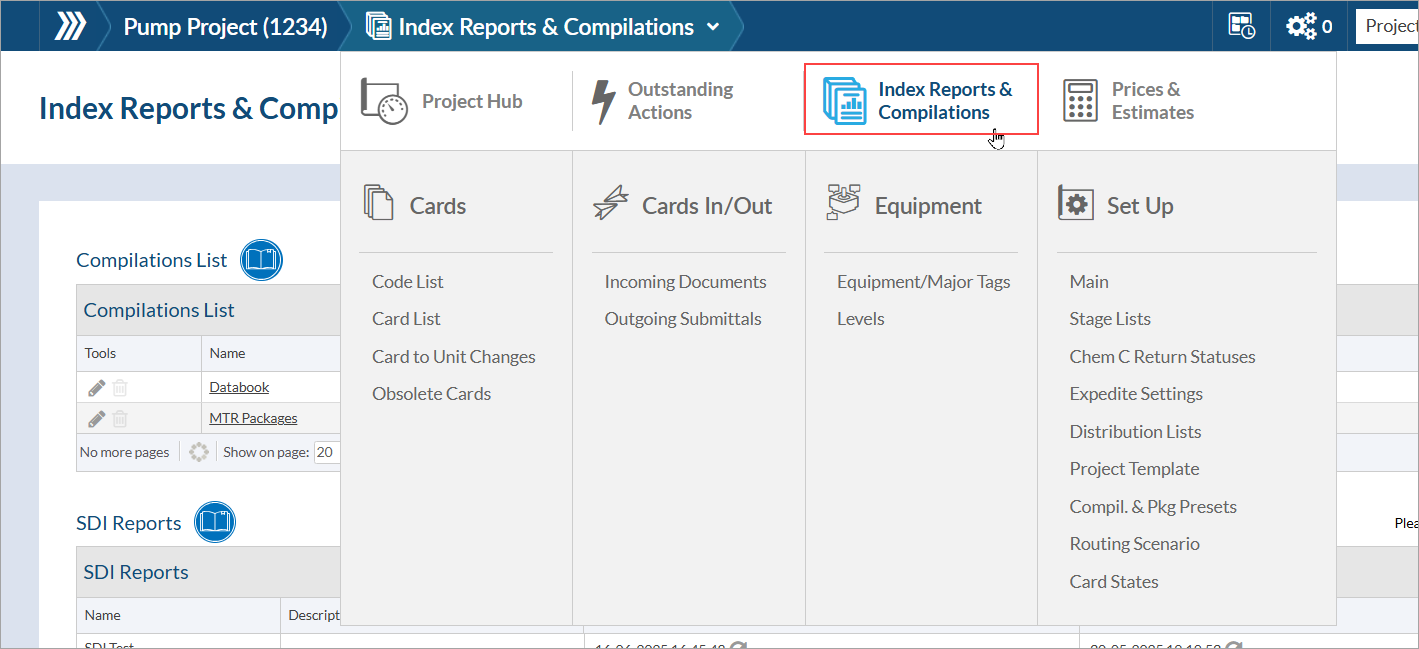Click the Name column header in SDI Reports
This screenshot has width=1419, height=649.
coord(102,615)
